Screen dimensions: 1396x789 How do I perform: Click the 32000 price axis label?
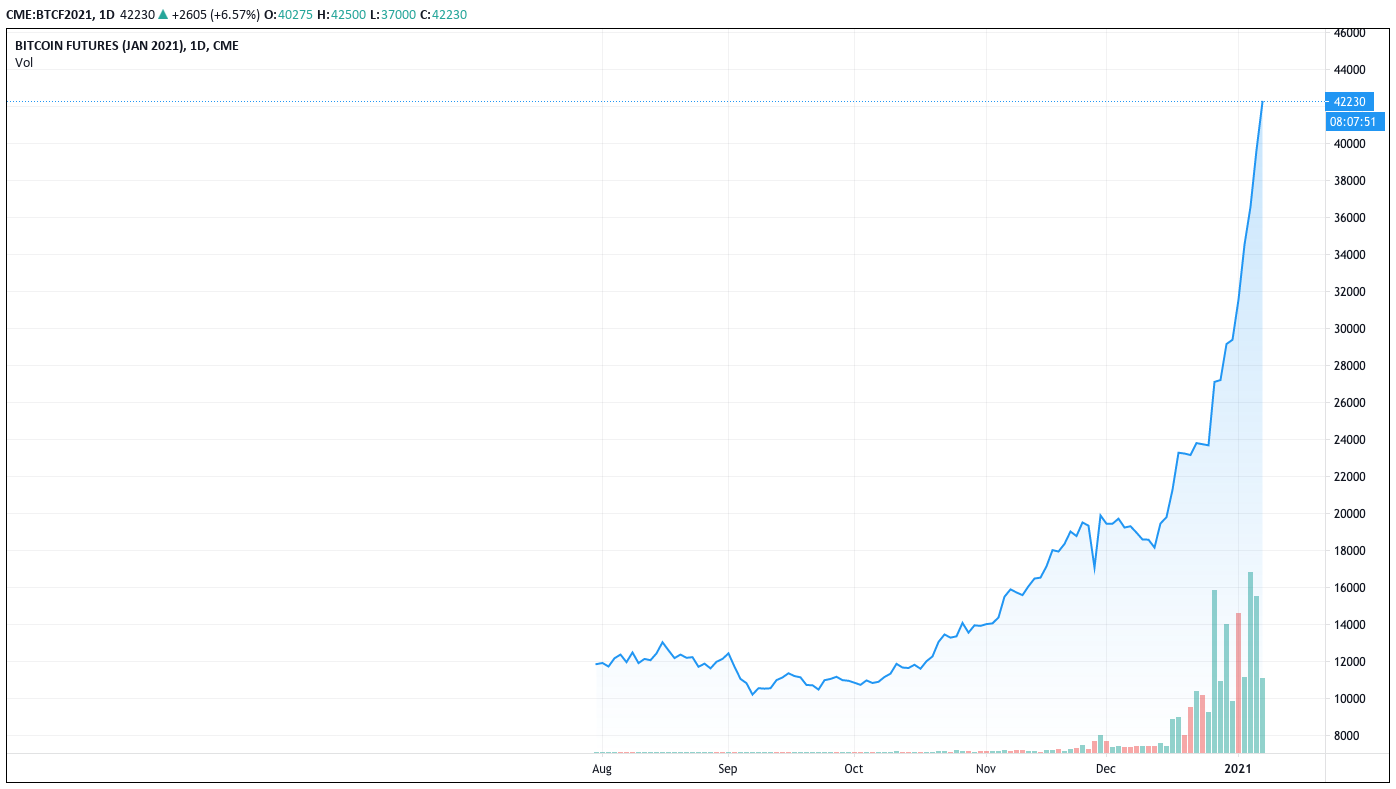point(1350,292)
